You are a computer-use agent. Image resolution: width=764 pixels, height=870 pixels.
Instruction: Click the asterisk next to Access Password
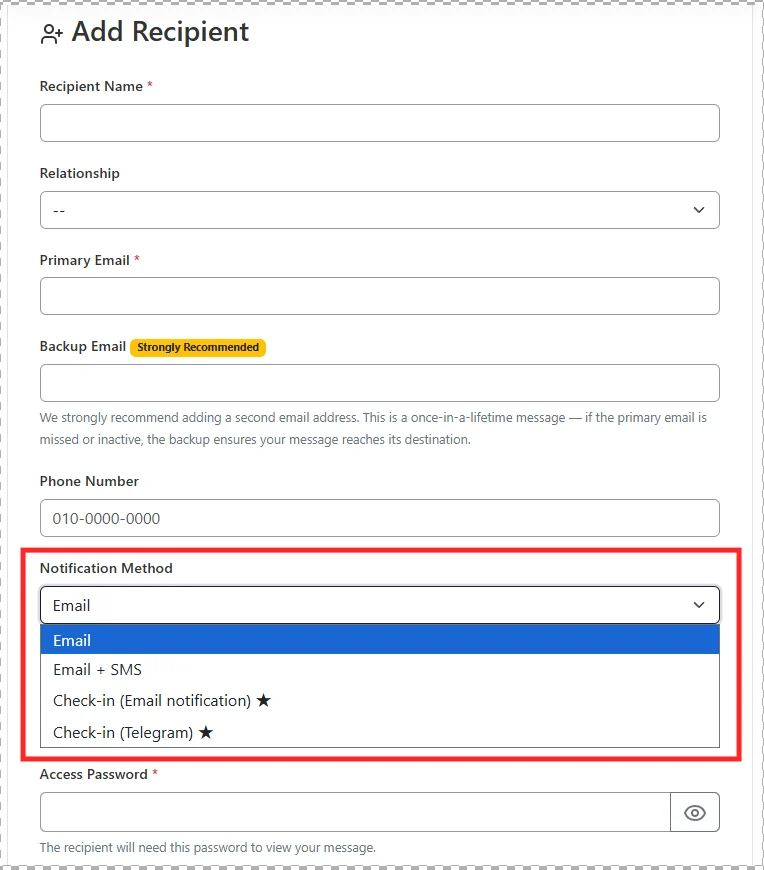click(155, 774)
